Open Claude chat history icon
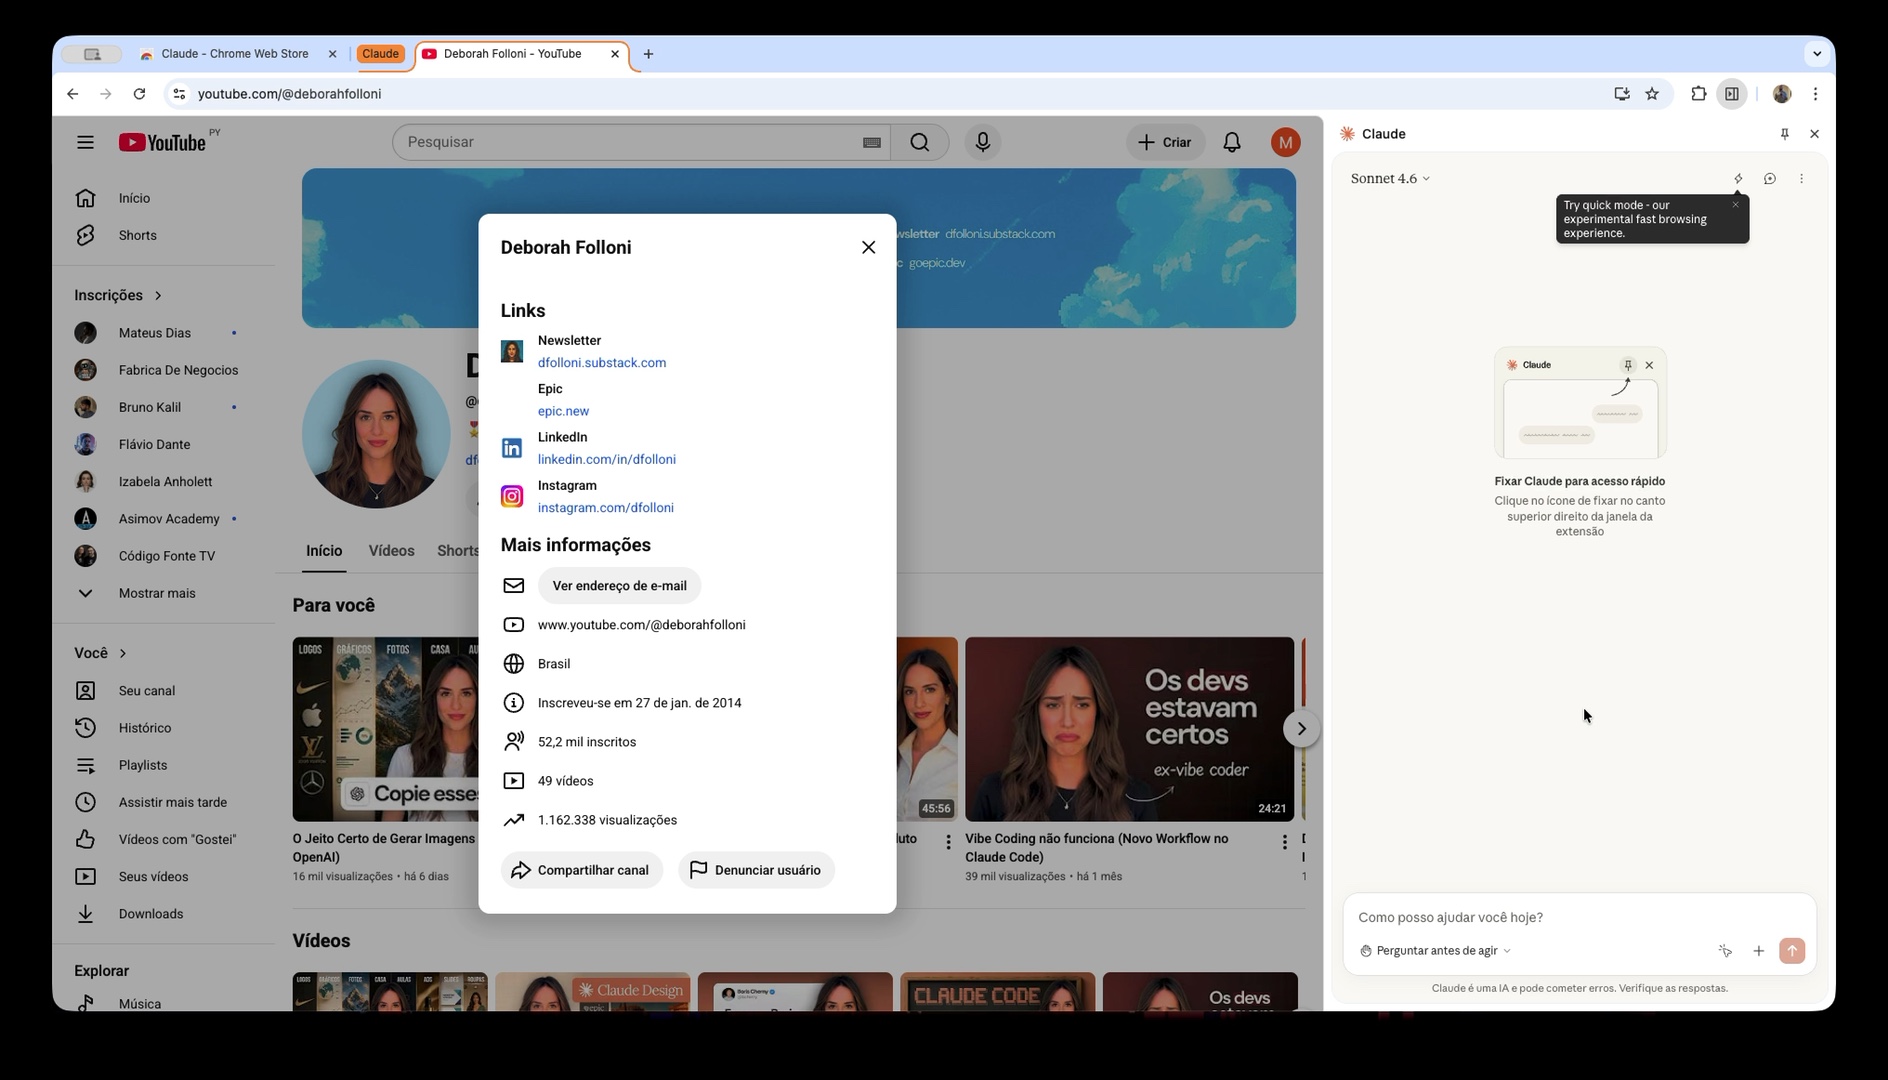This screenshot has width=1888, height=1080. [x=1769, y=179]
